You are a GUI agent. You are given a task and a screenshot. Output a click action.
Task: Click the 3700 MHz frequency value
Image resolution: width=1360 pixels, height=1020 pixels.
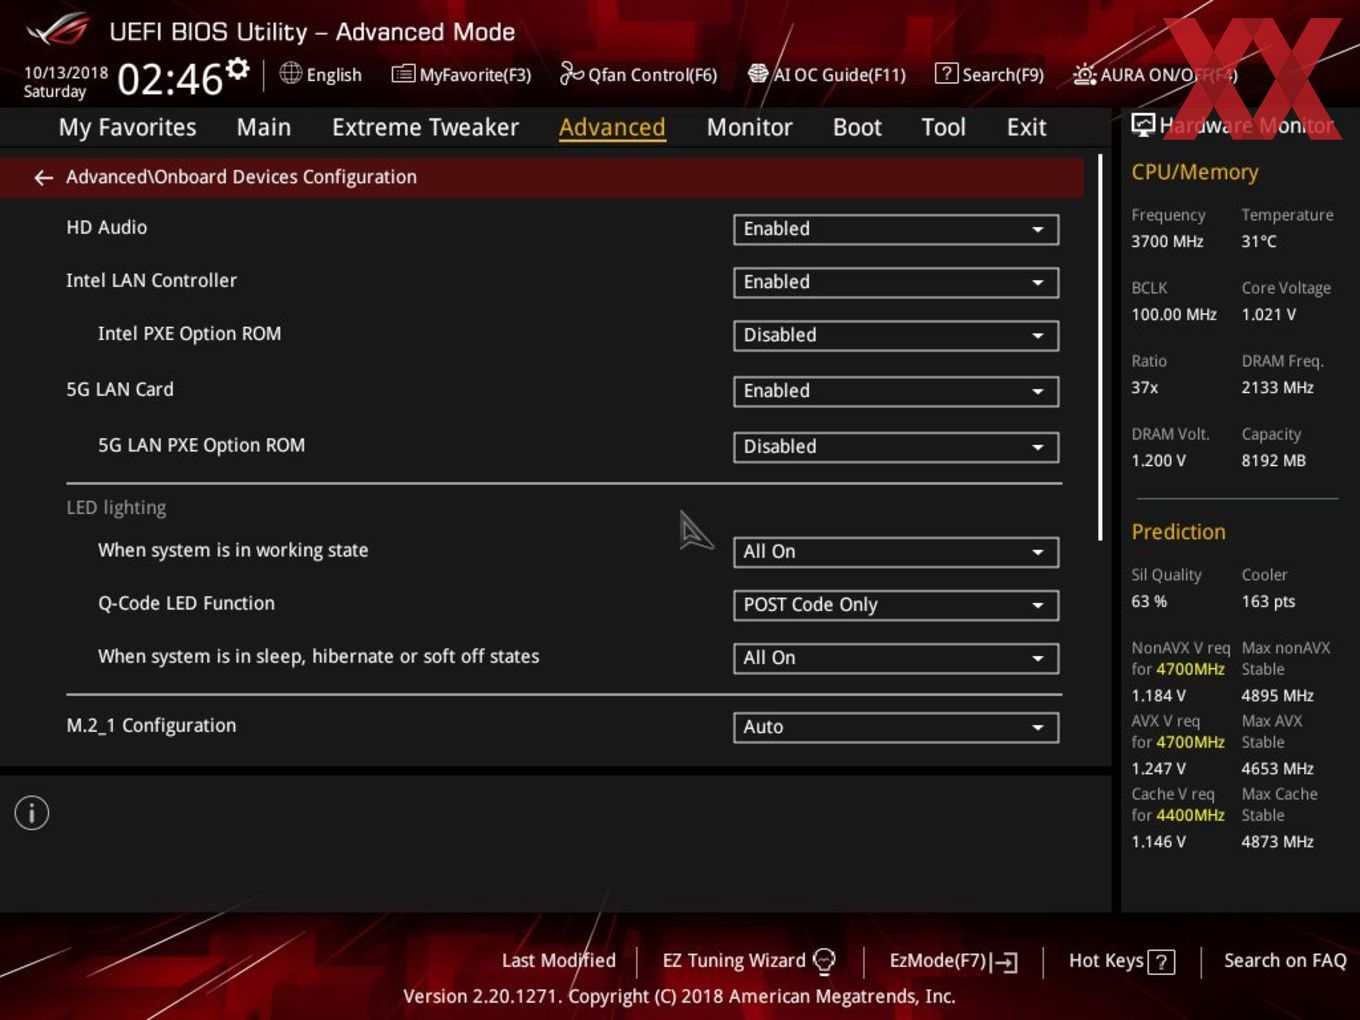point(1167,242)
